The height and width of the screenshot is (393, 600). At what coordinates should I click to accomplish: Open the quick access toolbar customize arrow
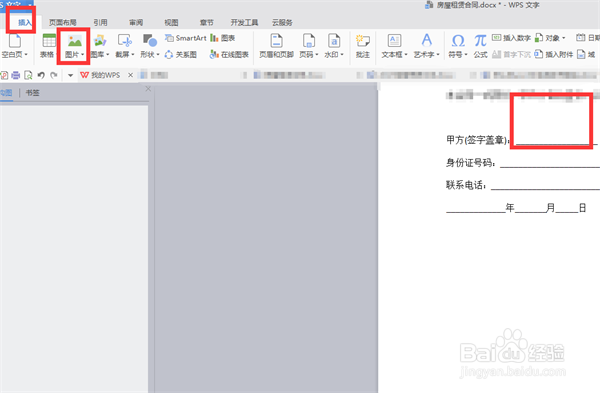[70, 75]
